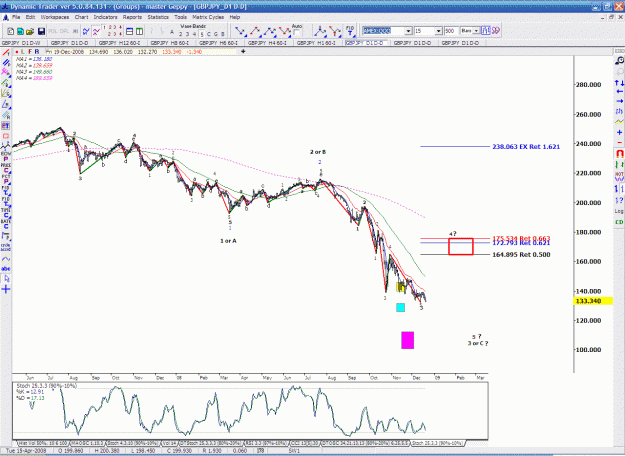Click the blue left arrow on right sidebar
625x456 pixels.
(619, 92)
